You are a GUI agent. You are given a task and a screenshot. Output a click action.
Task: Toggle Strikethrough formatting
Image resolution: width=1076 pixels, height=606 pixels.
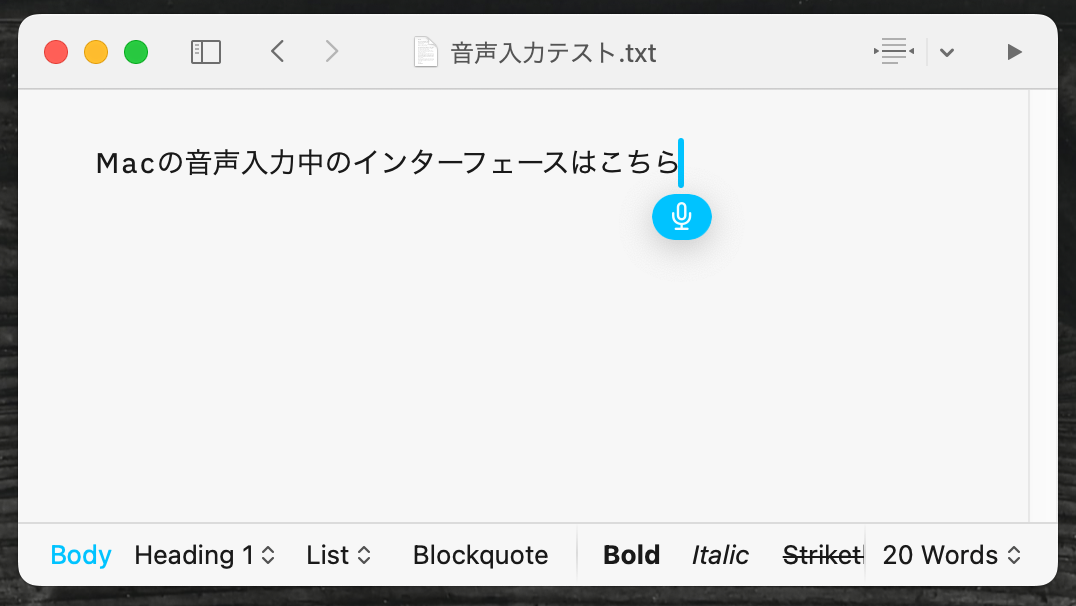pos(821,555)
